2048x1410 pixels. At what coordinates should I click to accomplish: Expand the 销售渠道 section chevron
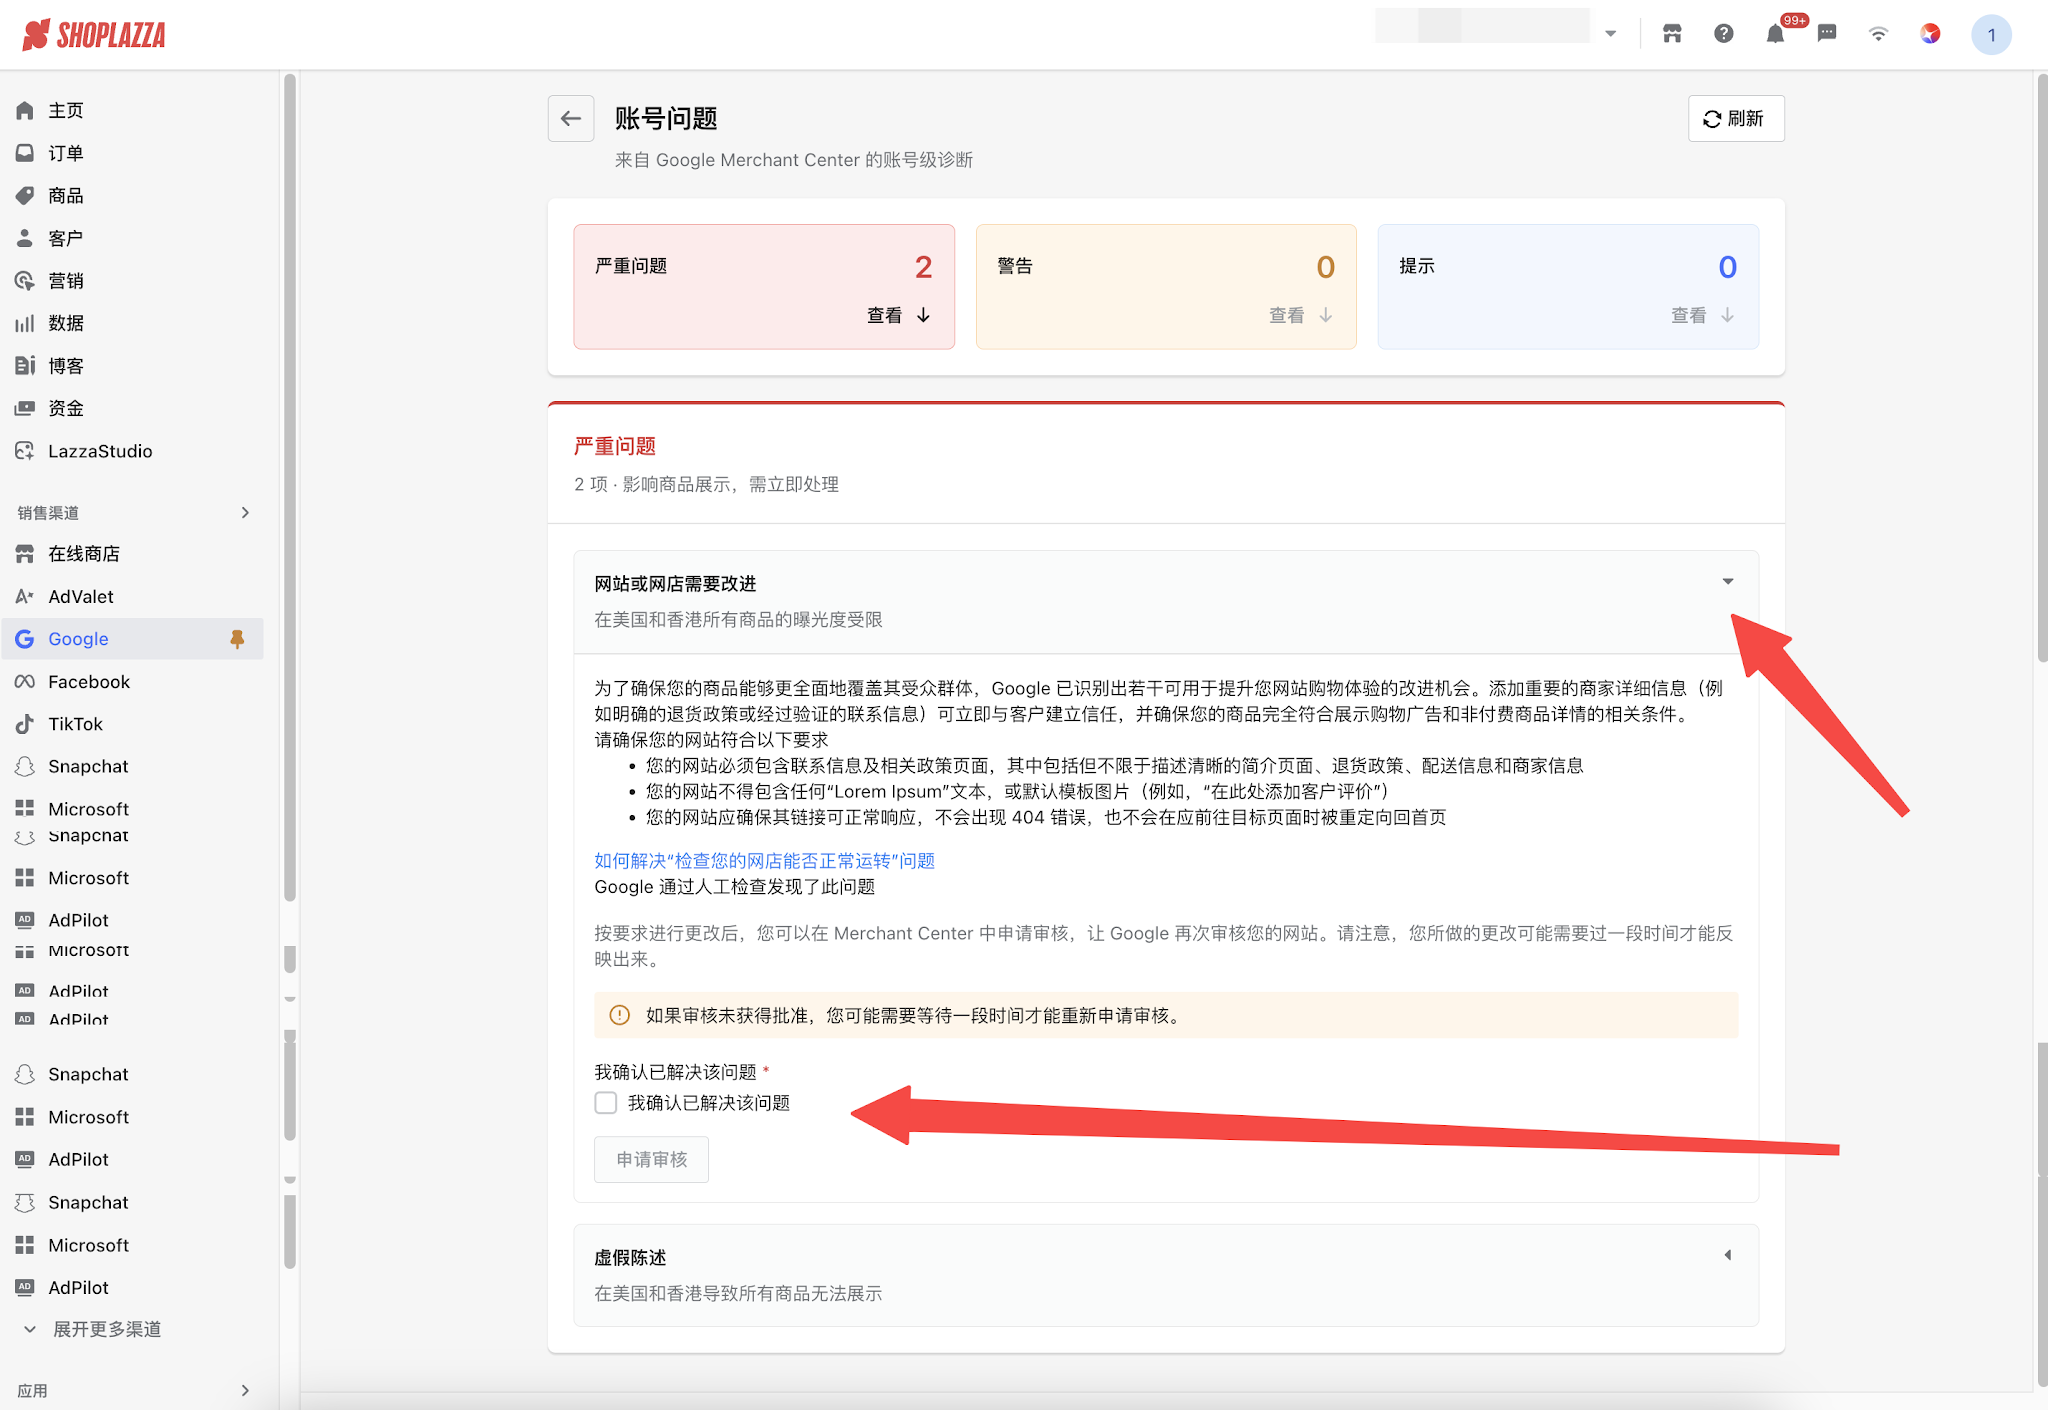coord(245,513)
